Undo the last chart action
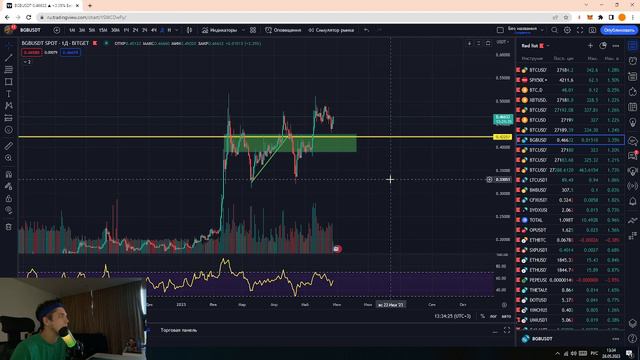The image size is (640, 360). coord(367,30)
